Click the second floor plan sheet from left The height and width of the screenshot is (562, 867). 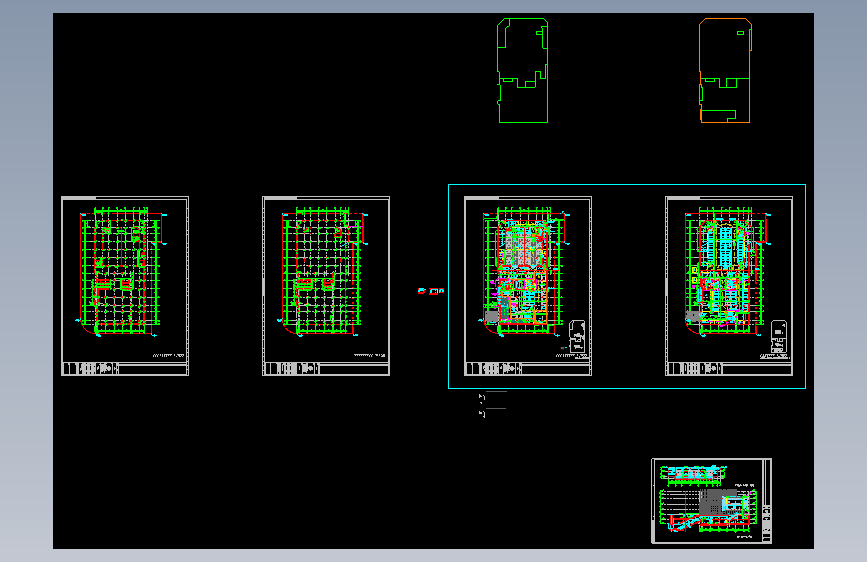tap(326, 286)
